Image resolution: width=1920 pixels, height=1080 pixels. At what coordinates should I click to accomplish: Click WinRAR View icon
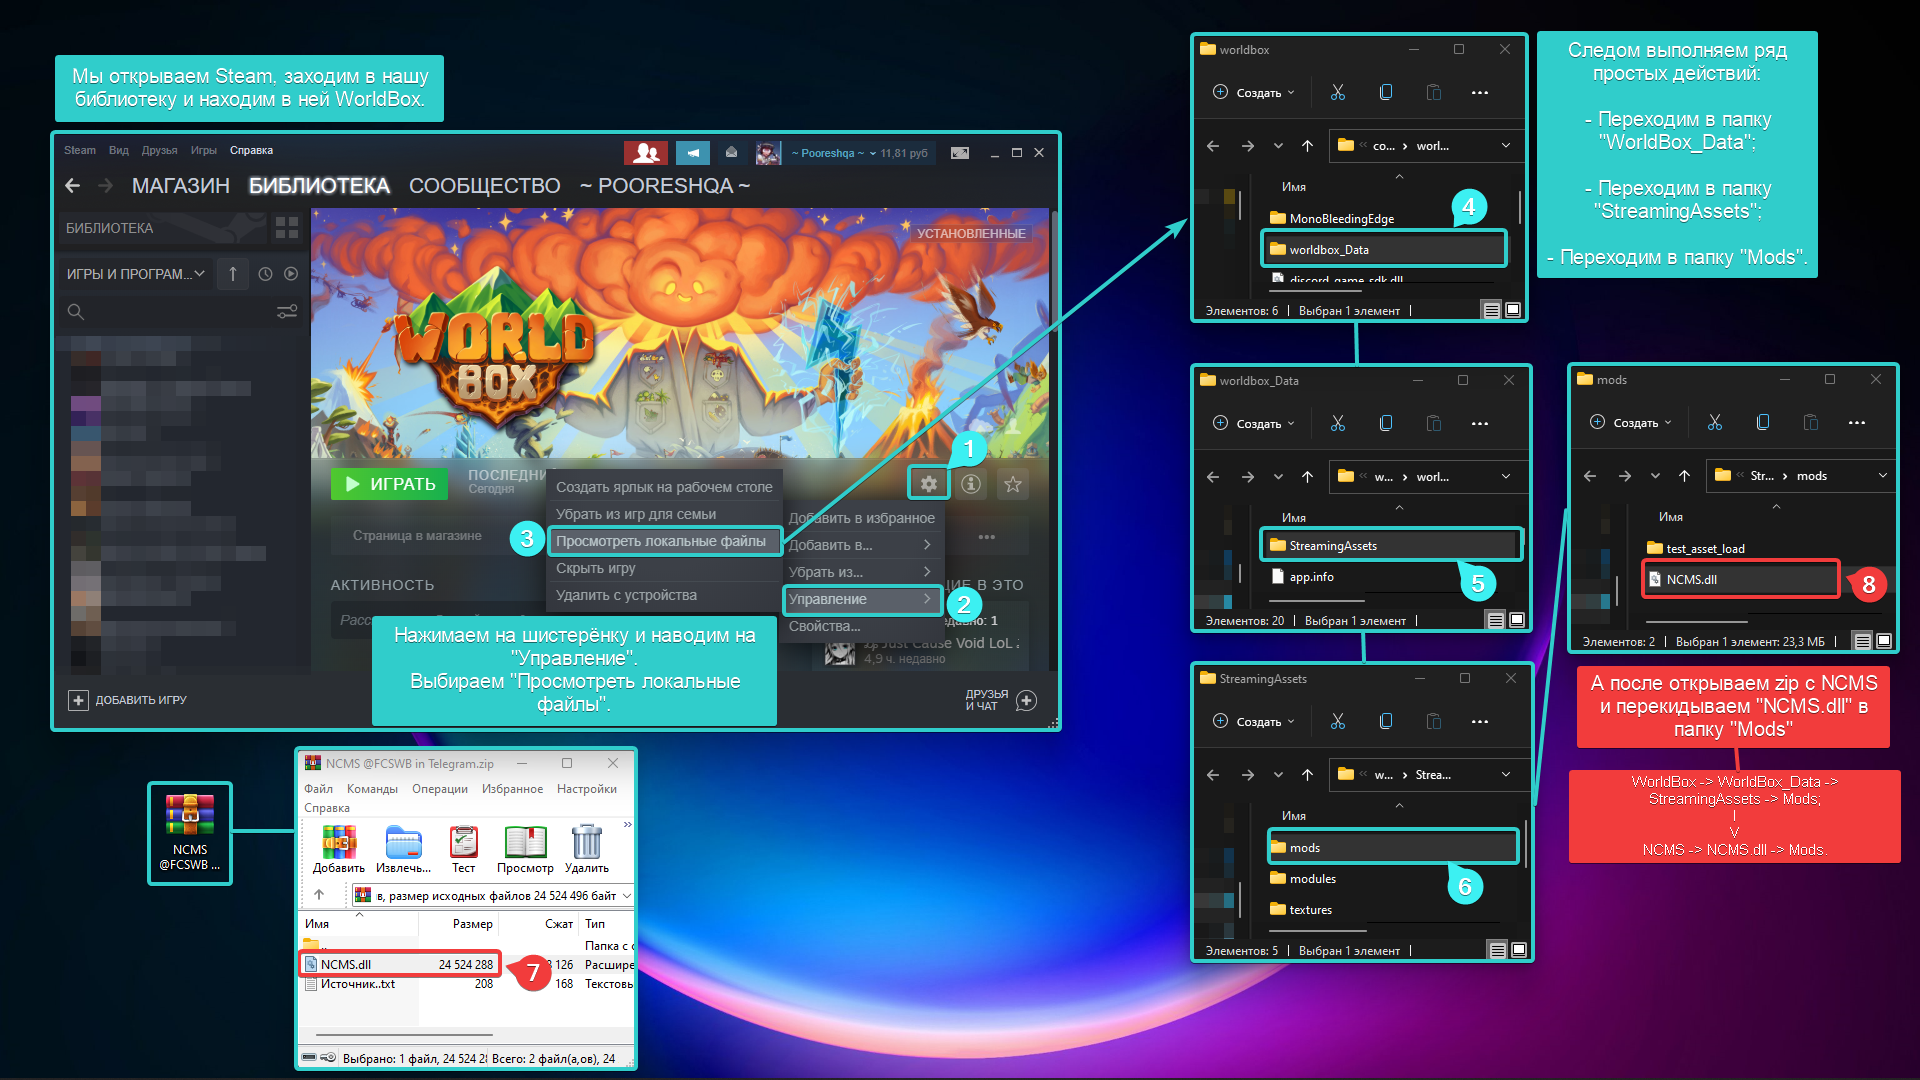coord(525,850)
